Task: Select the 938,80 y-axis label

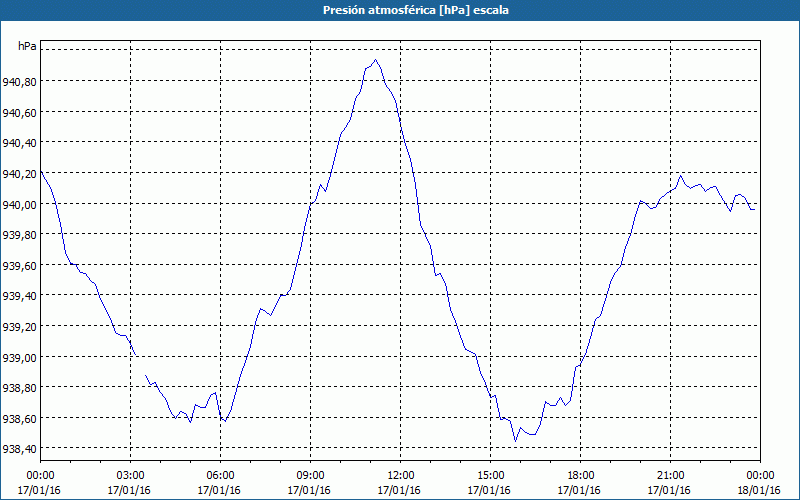Action: [x=19, y=388]
